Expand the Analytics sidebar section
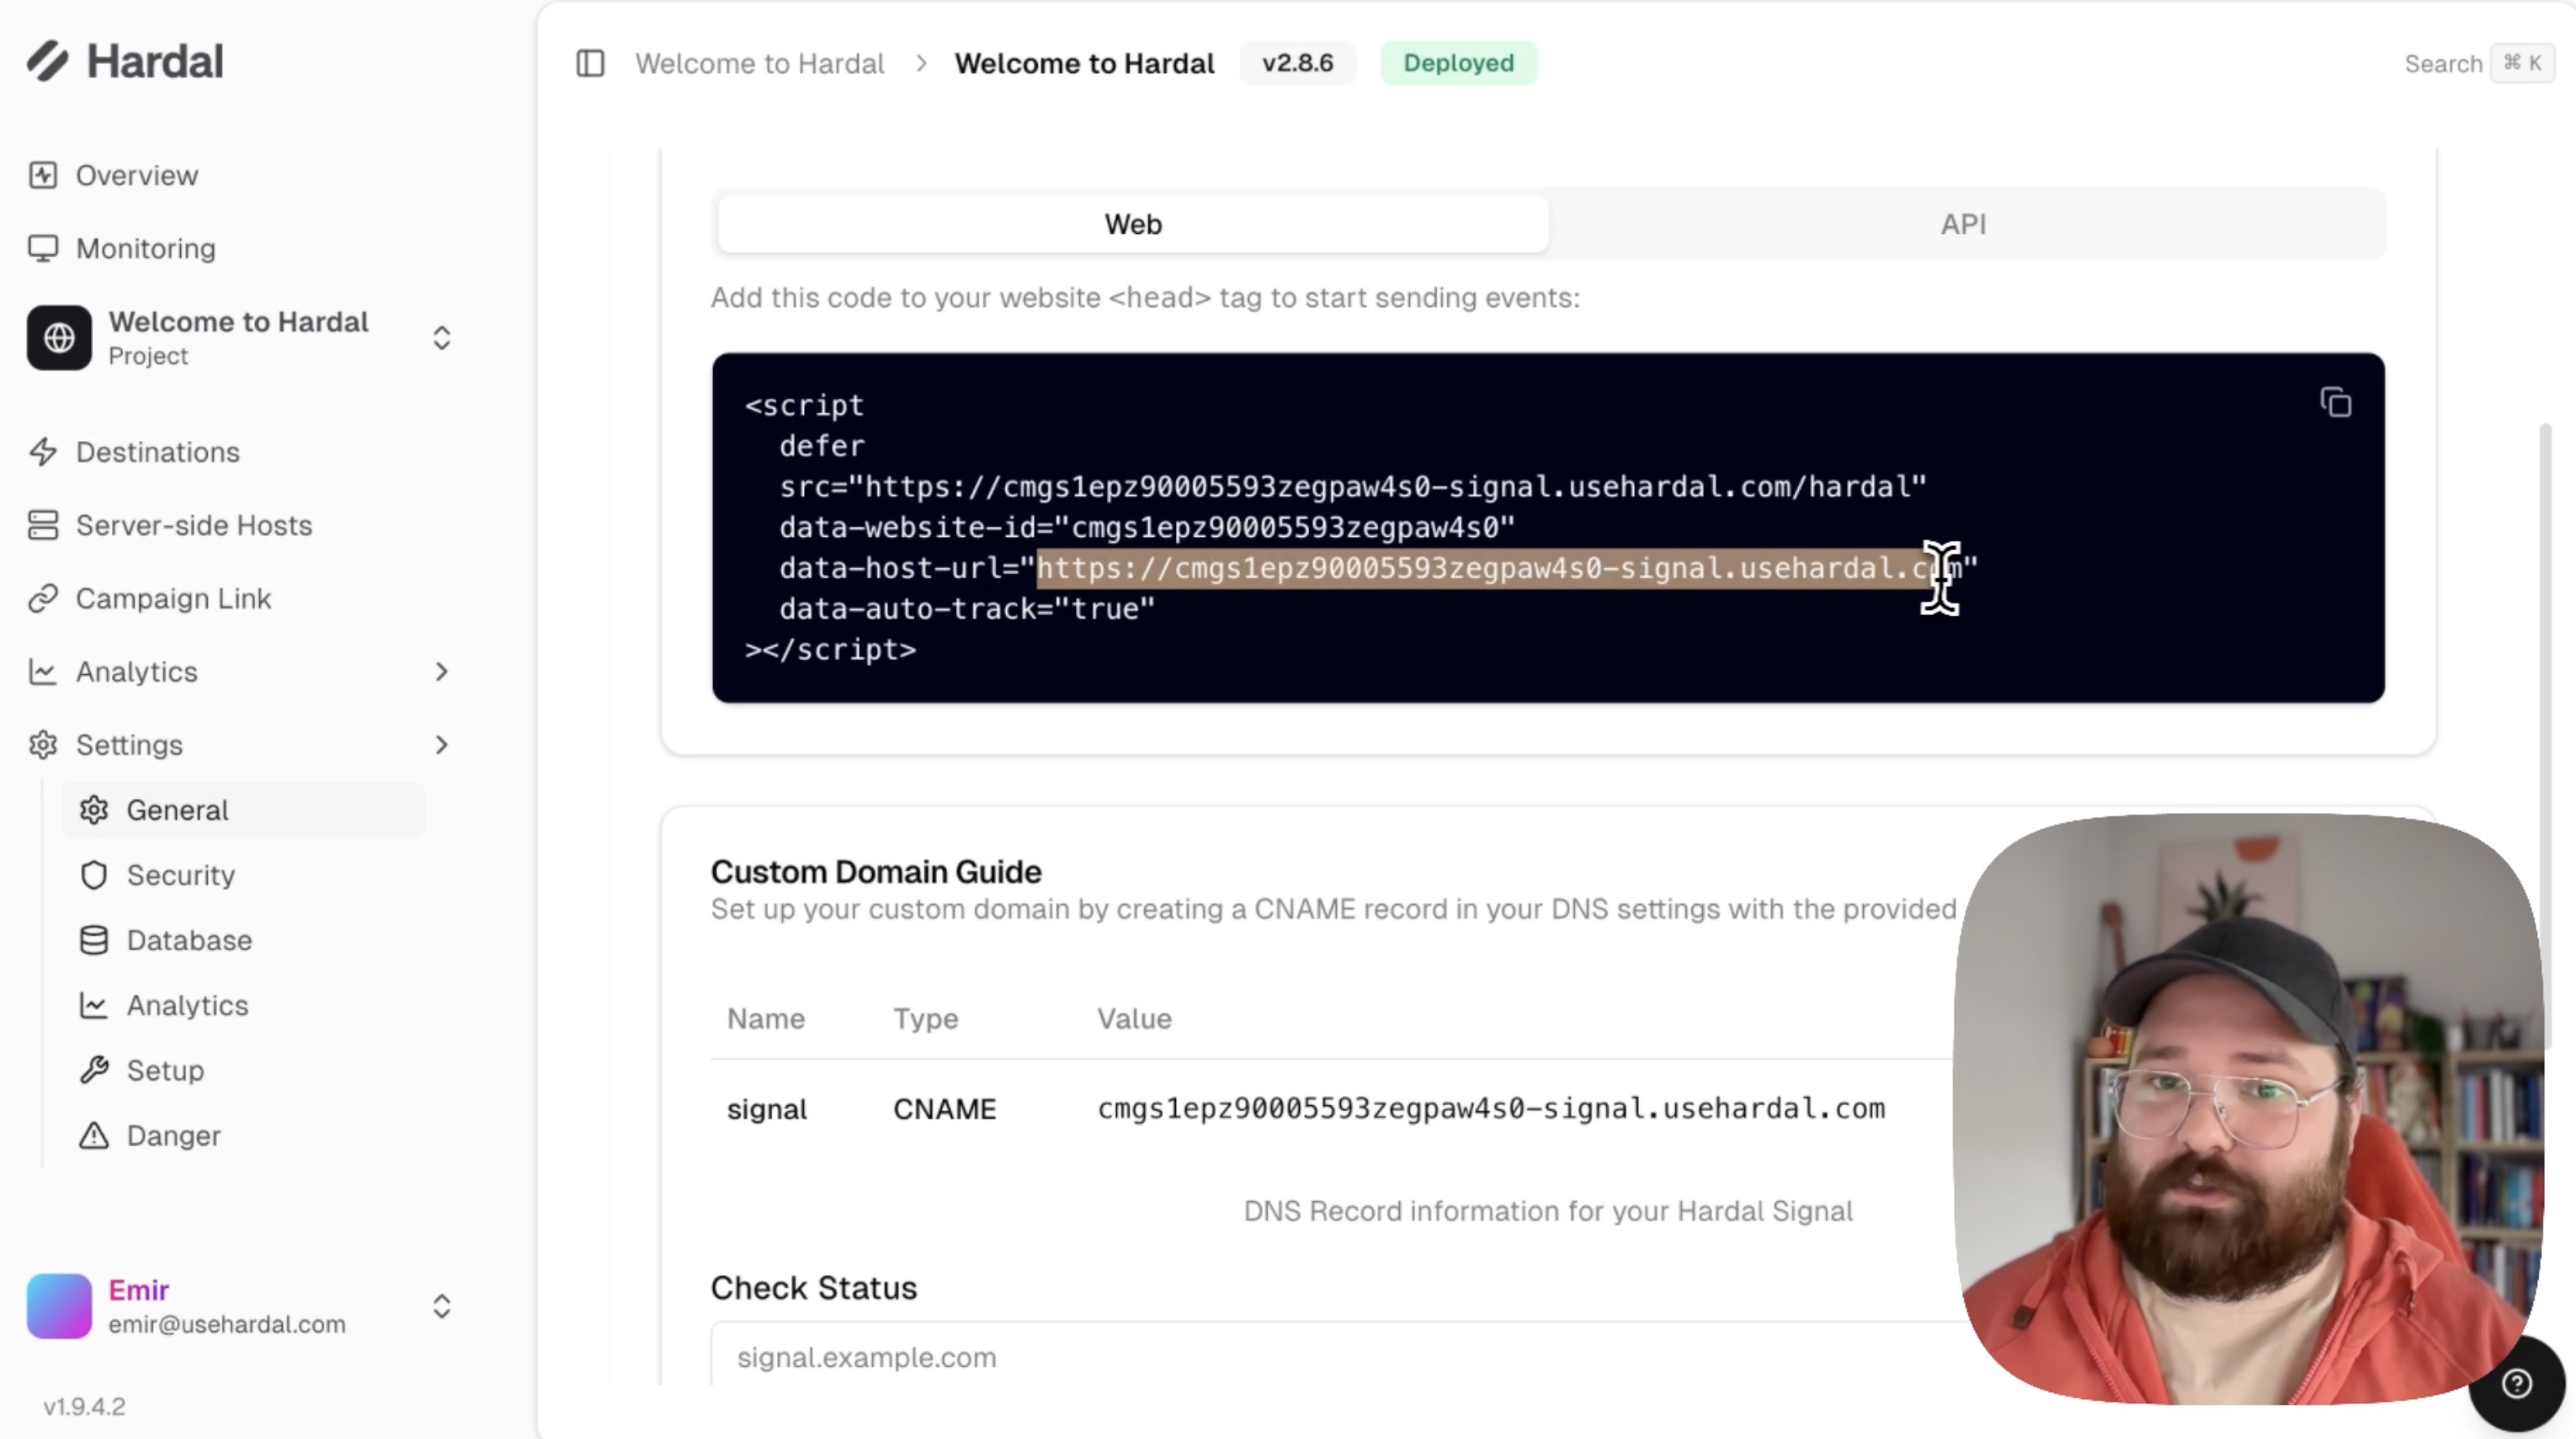Viewport: 2576px width, 1439px height. tap(441, 672)
